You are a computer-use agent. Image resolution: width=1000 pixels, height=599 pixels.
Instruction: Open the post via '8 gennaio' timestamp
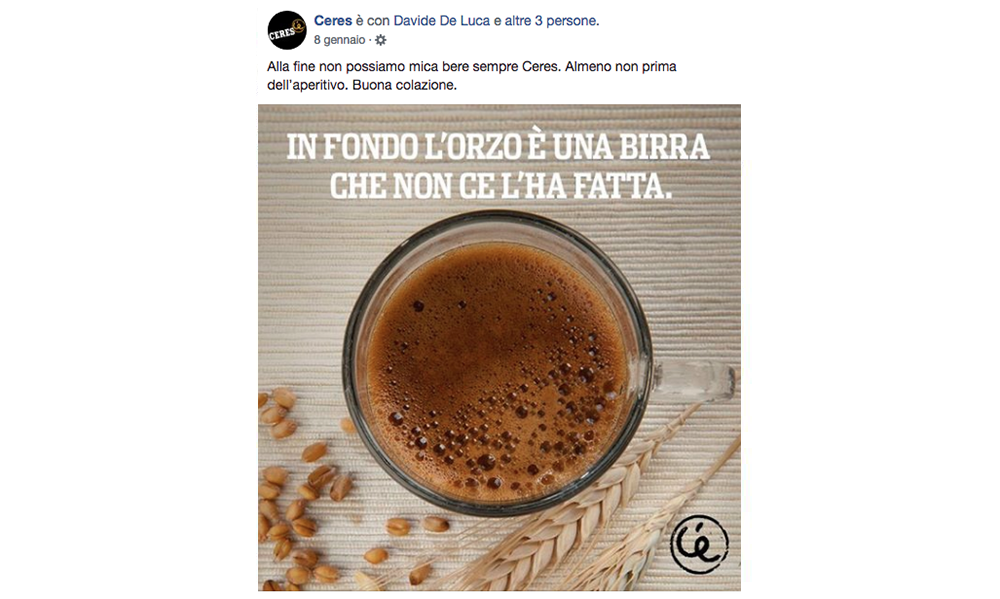point(339,40)
